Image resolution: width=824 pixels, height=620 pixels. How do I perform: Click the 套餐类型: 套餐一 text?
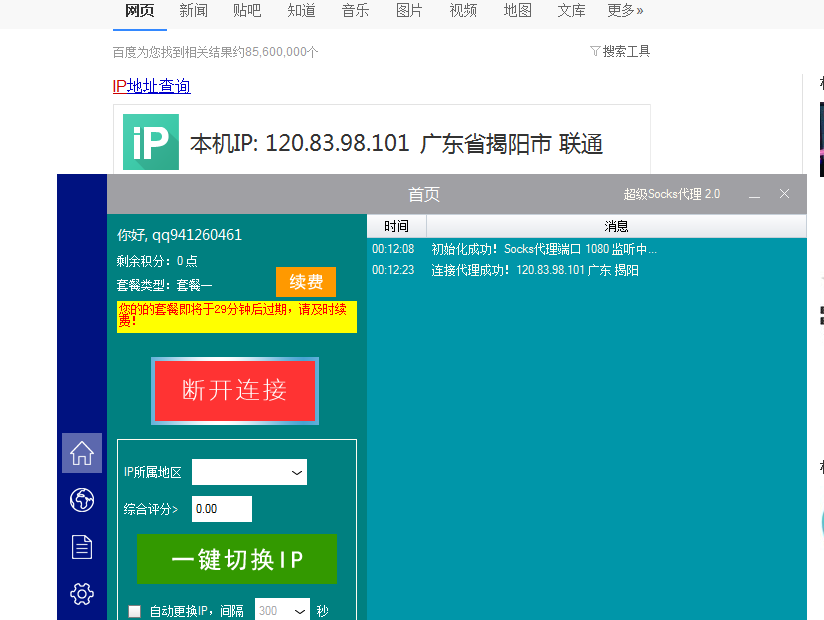point(164,285)
